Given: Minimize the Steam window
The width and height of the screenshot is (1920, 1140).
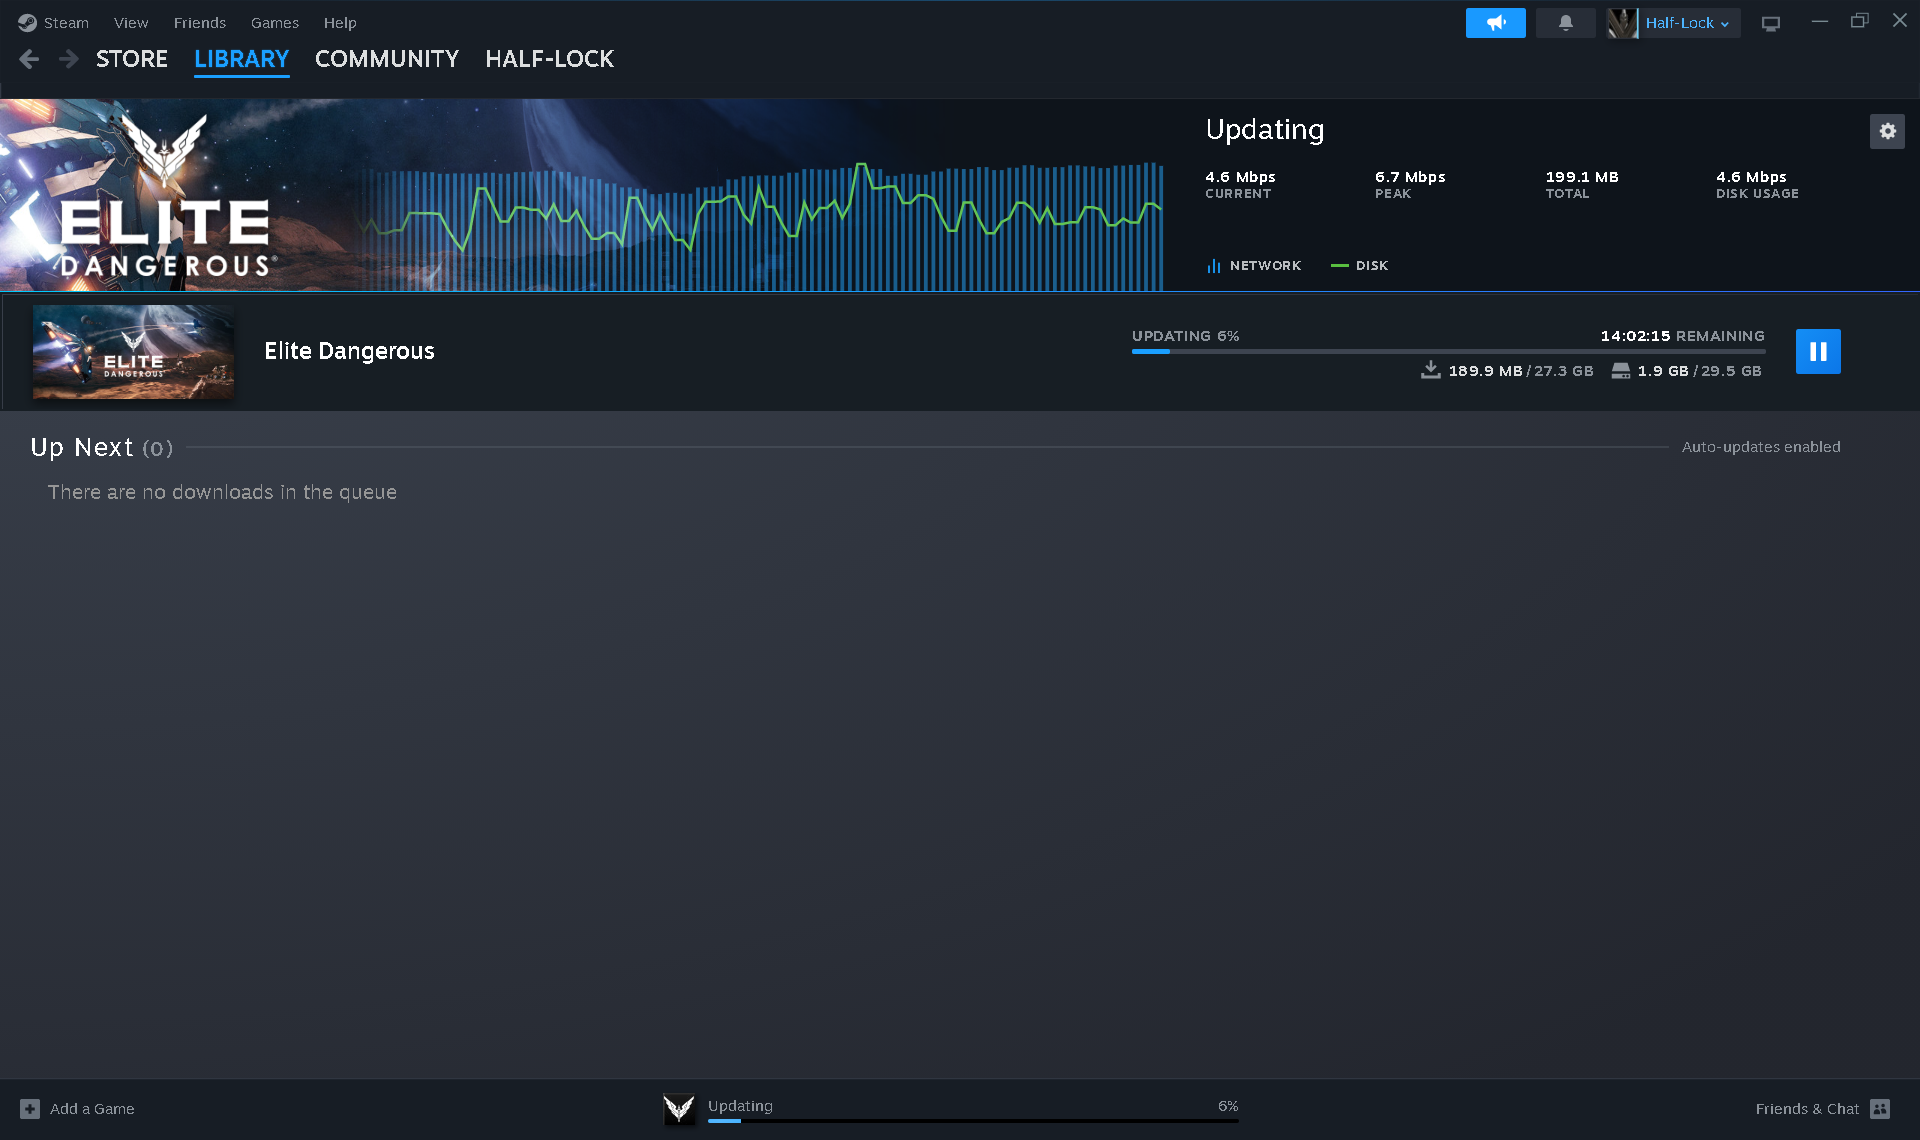Looking at the screenshot, I should point(1819,21).
